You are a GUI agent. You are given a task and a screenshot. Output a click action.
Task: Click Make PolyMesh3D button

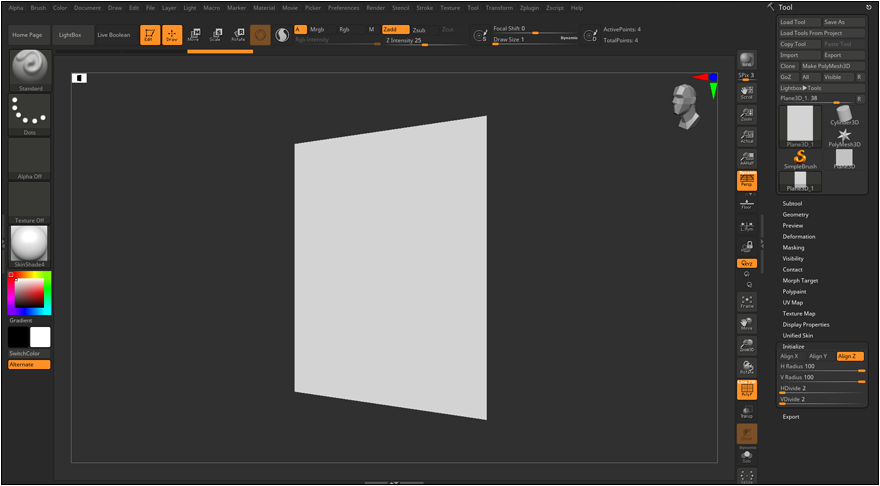point(827,66)
